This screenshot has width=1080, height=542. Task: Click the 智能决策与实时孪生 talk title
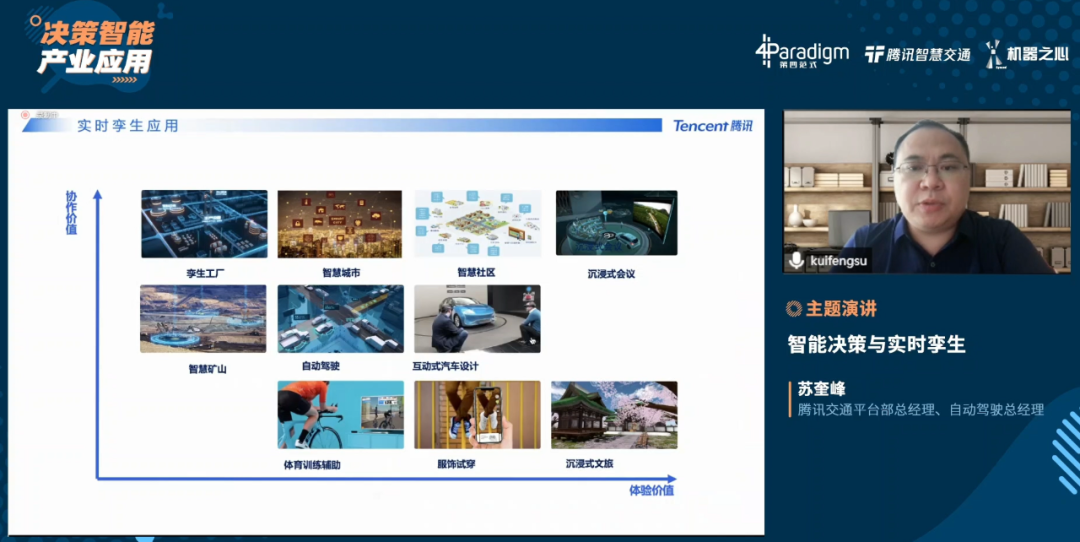[877, 345]
